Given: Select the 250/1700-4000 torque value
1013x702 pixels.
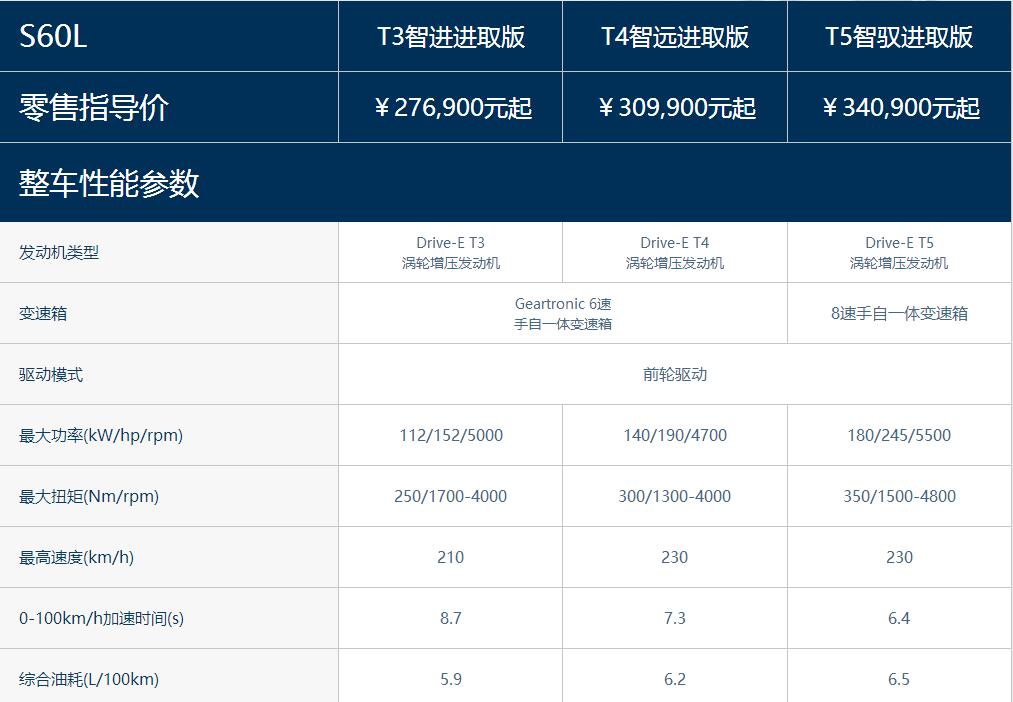Looking at the screenshot, I should [451, 496].
